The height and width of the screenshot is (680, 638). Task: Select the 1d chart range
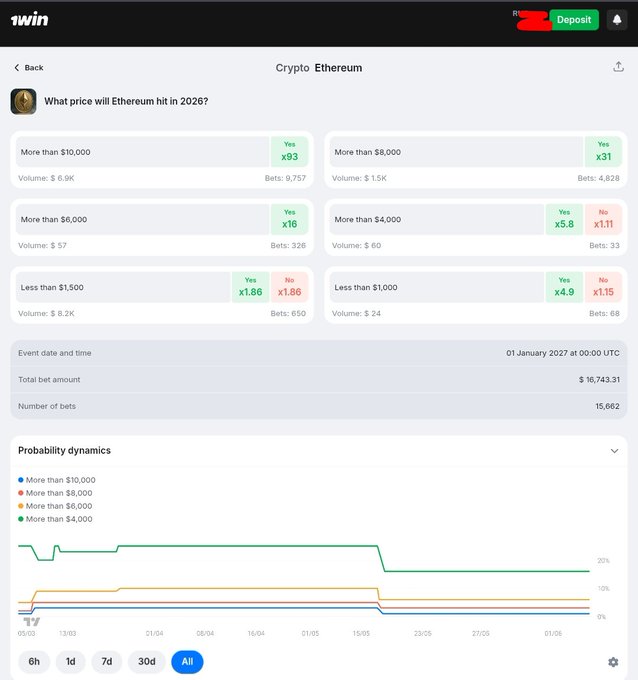tap(70, 662)
